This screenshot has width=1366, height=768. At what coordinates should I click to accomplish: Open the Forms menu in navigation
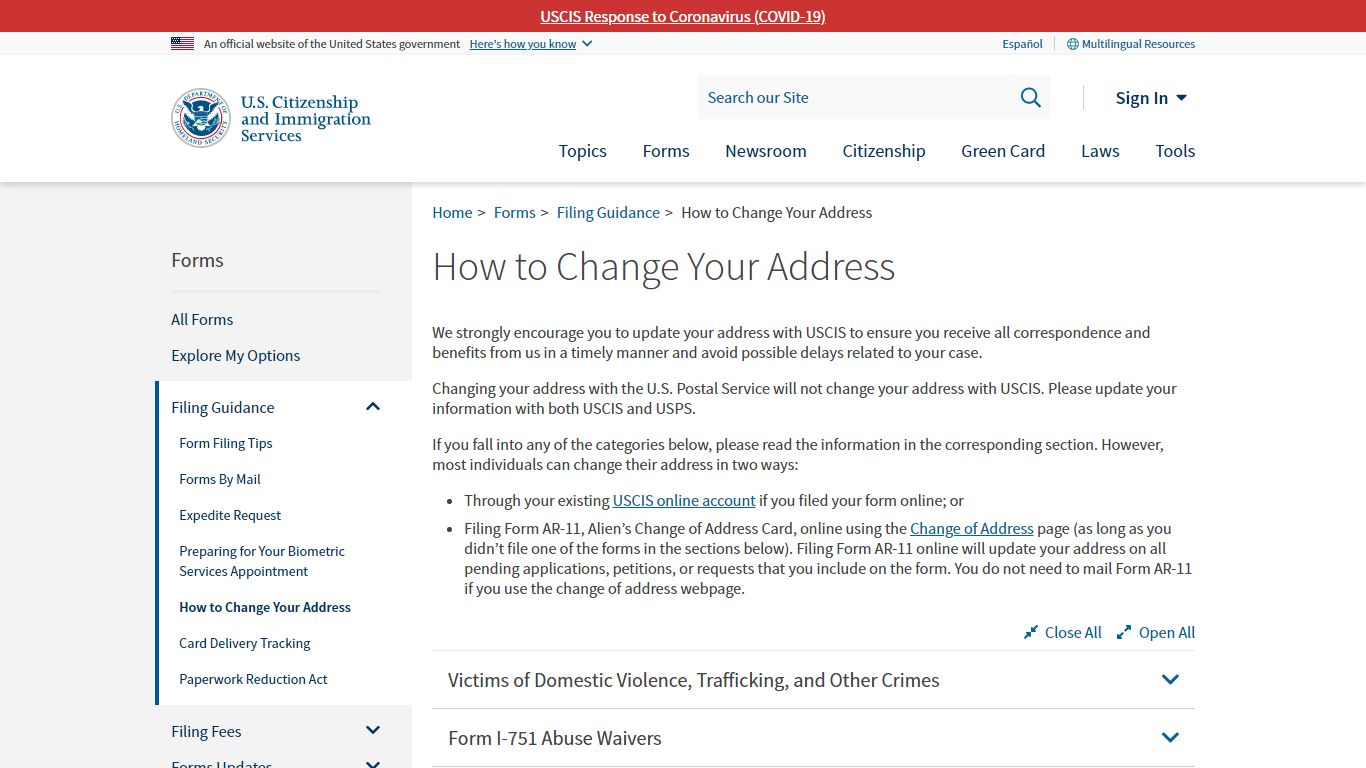(666, 151)
